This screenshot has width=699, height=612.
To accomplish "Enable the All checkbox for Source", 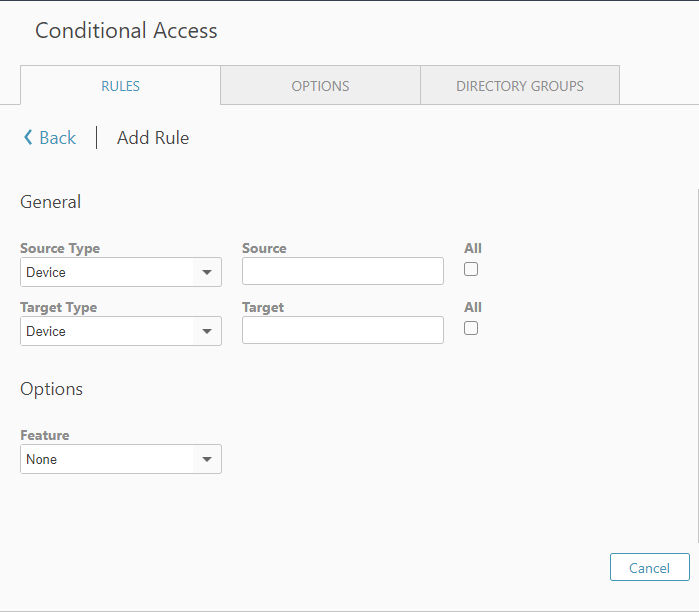I will click(x=471, y=269).
